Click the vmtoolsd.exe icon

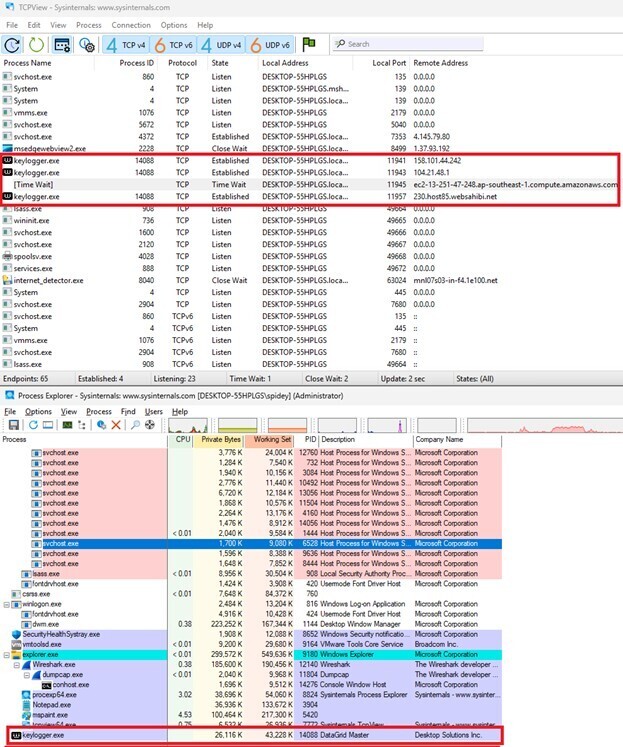tap(17, 645)
